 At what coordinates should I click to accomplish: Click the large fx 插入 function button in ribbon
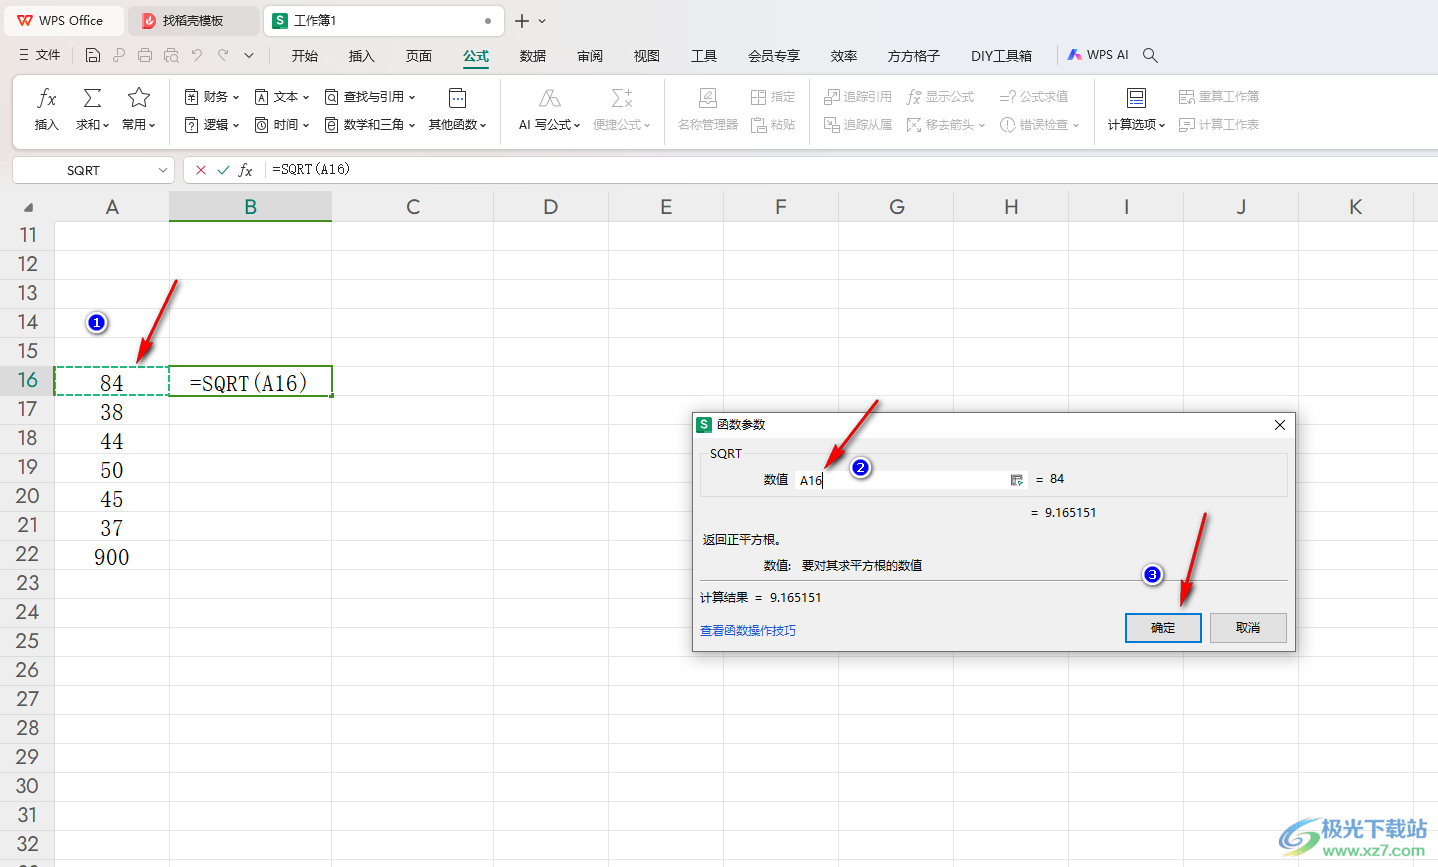pos(47,109)
